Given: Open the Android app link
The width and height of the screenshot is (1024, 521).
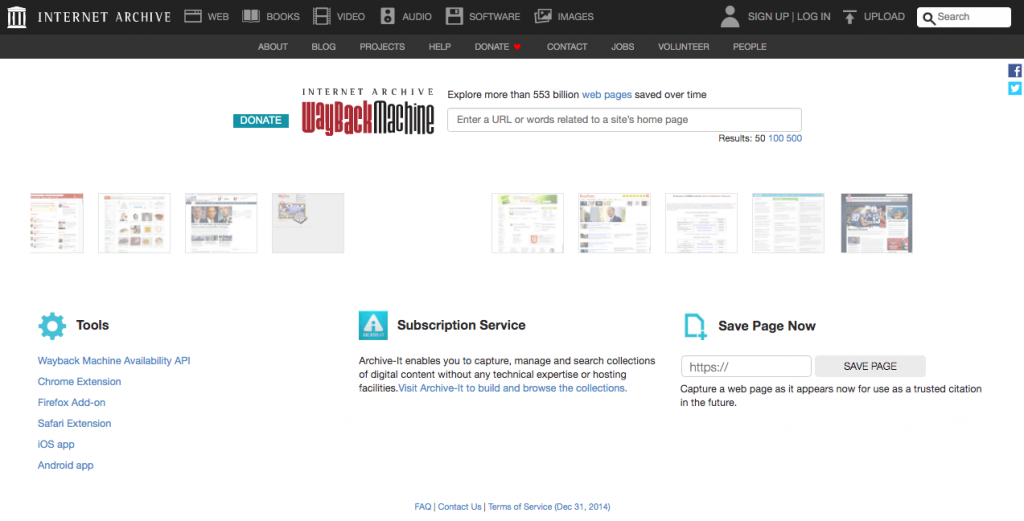Looking at the screenshot, I should [65, 465].
